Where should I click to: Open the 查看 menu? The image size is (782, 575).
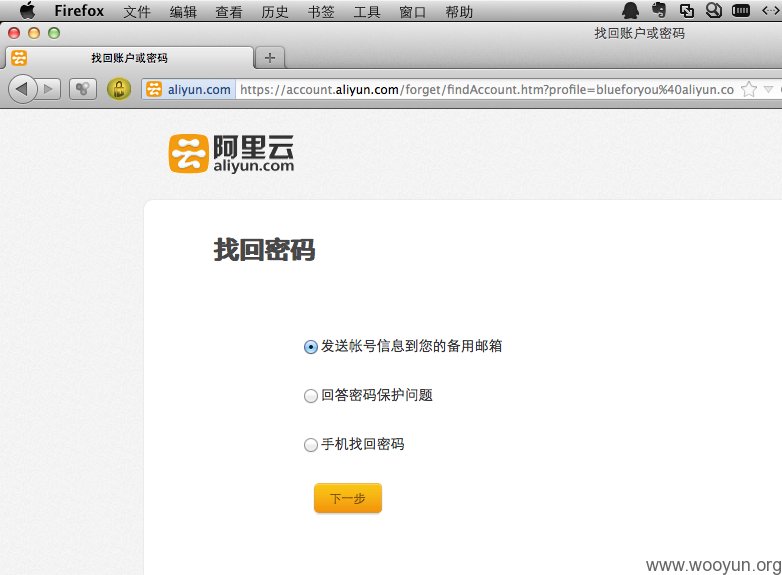[x=229, y=11]
